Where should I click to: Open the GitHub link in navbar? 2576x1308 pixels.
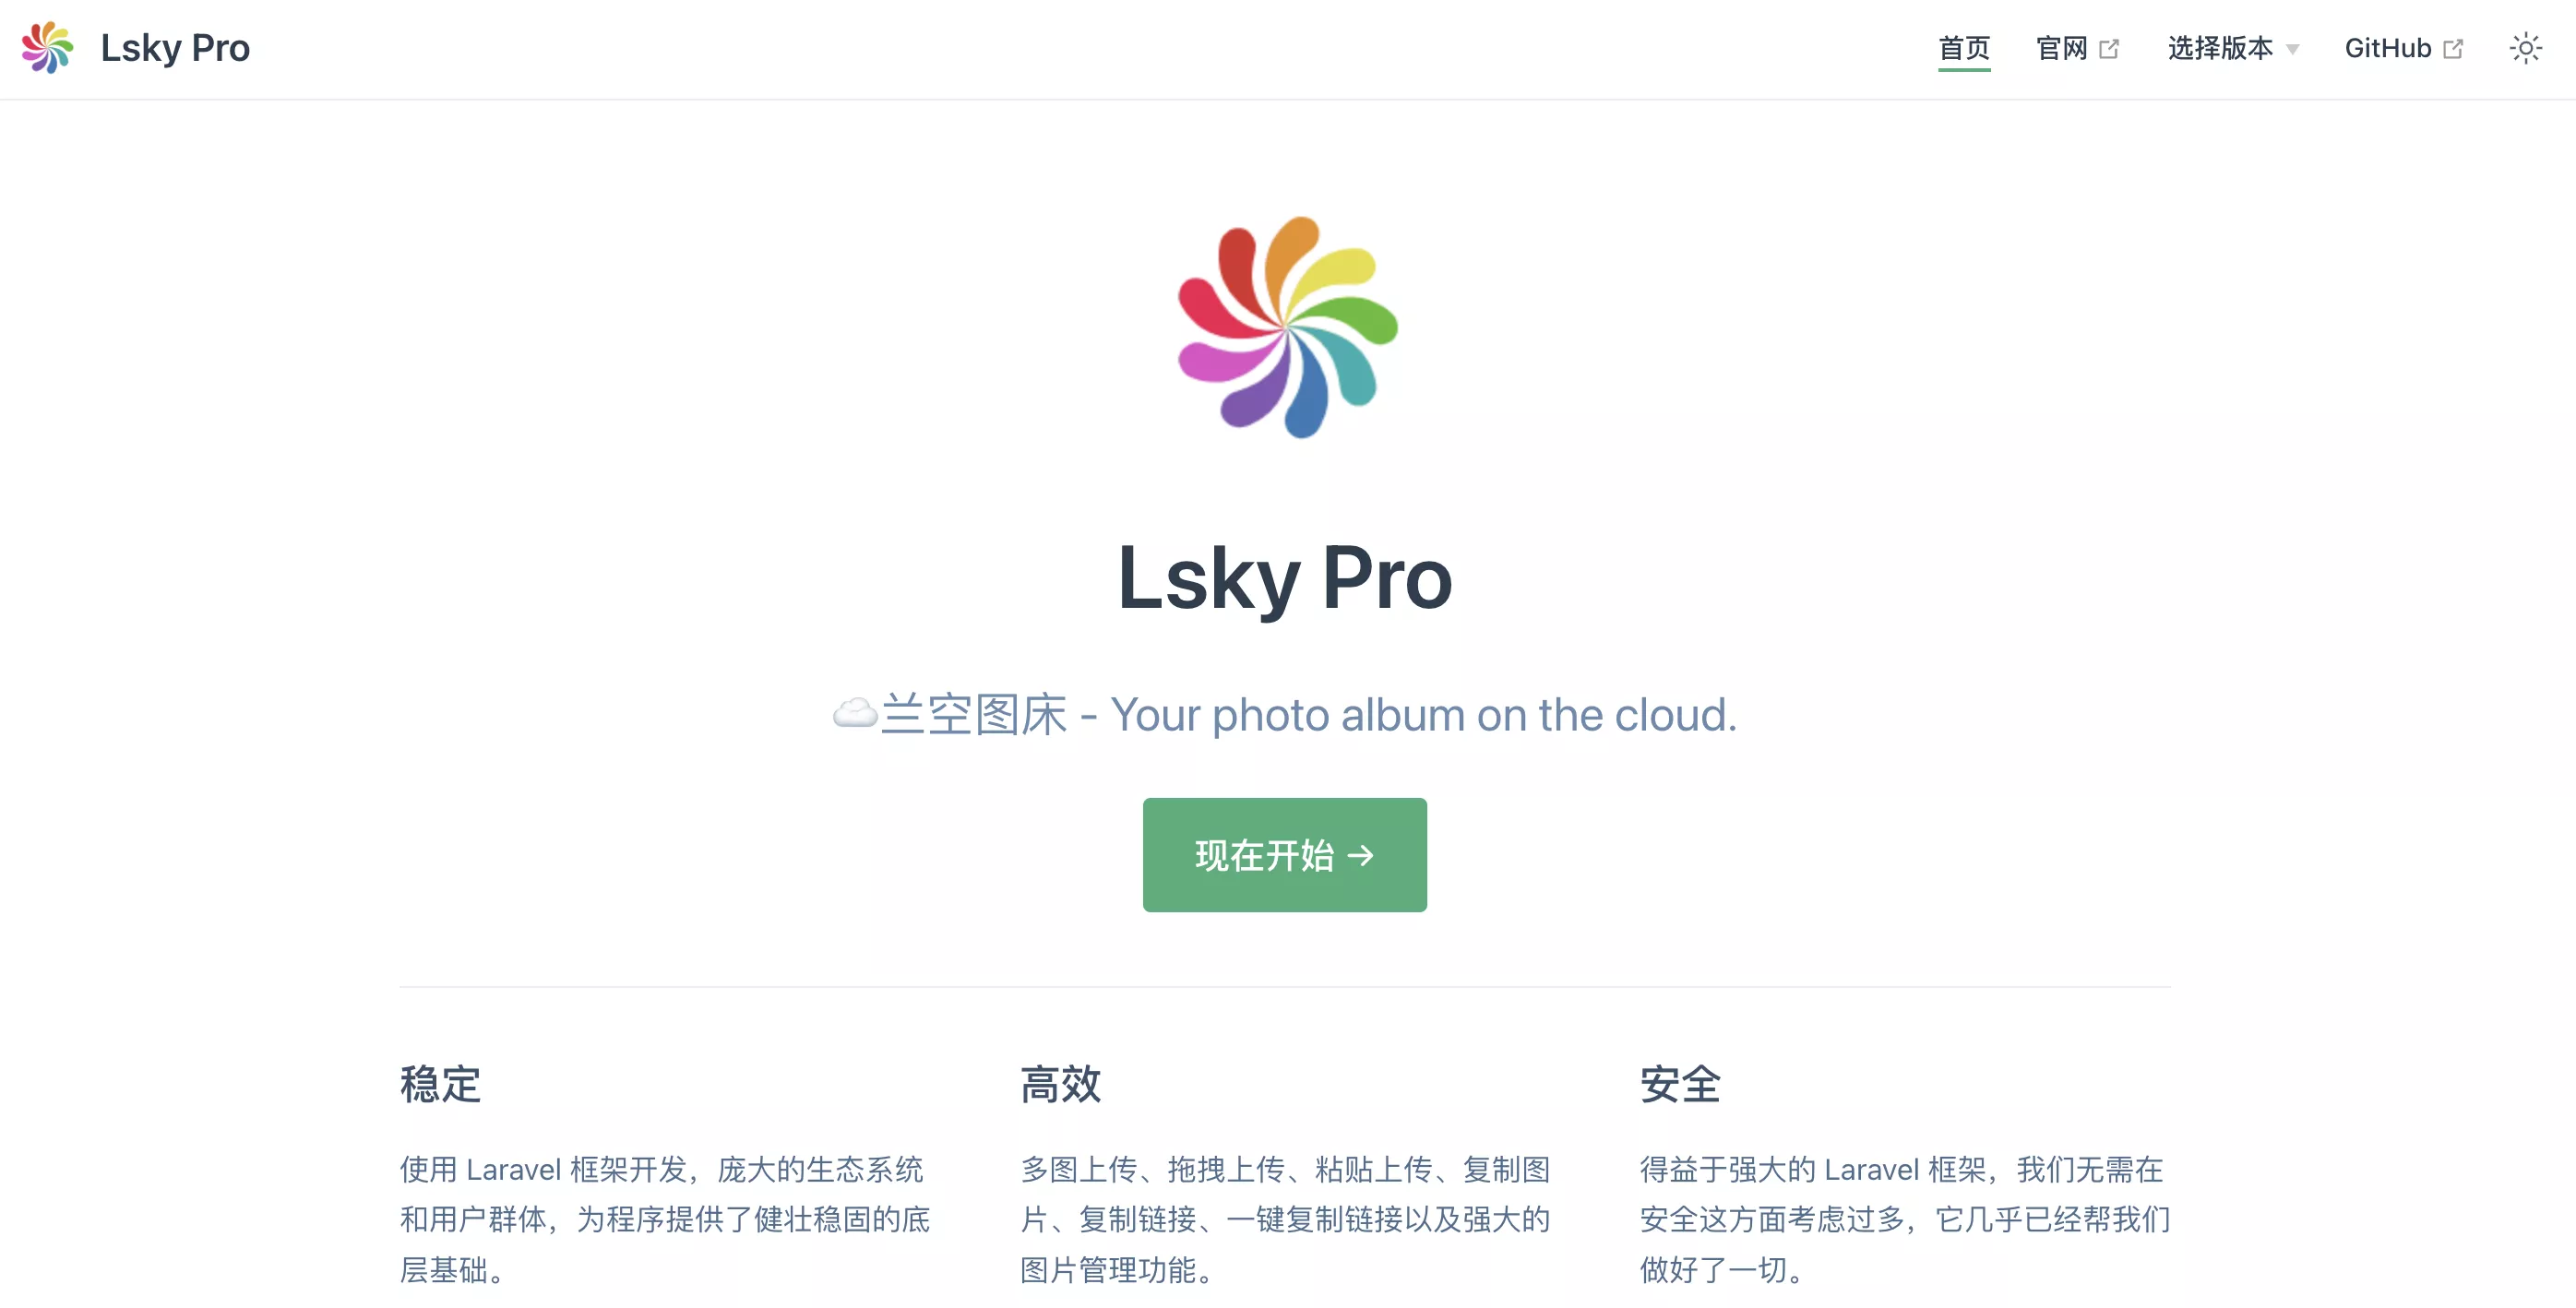point(2403,48)
